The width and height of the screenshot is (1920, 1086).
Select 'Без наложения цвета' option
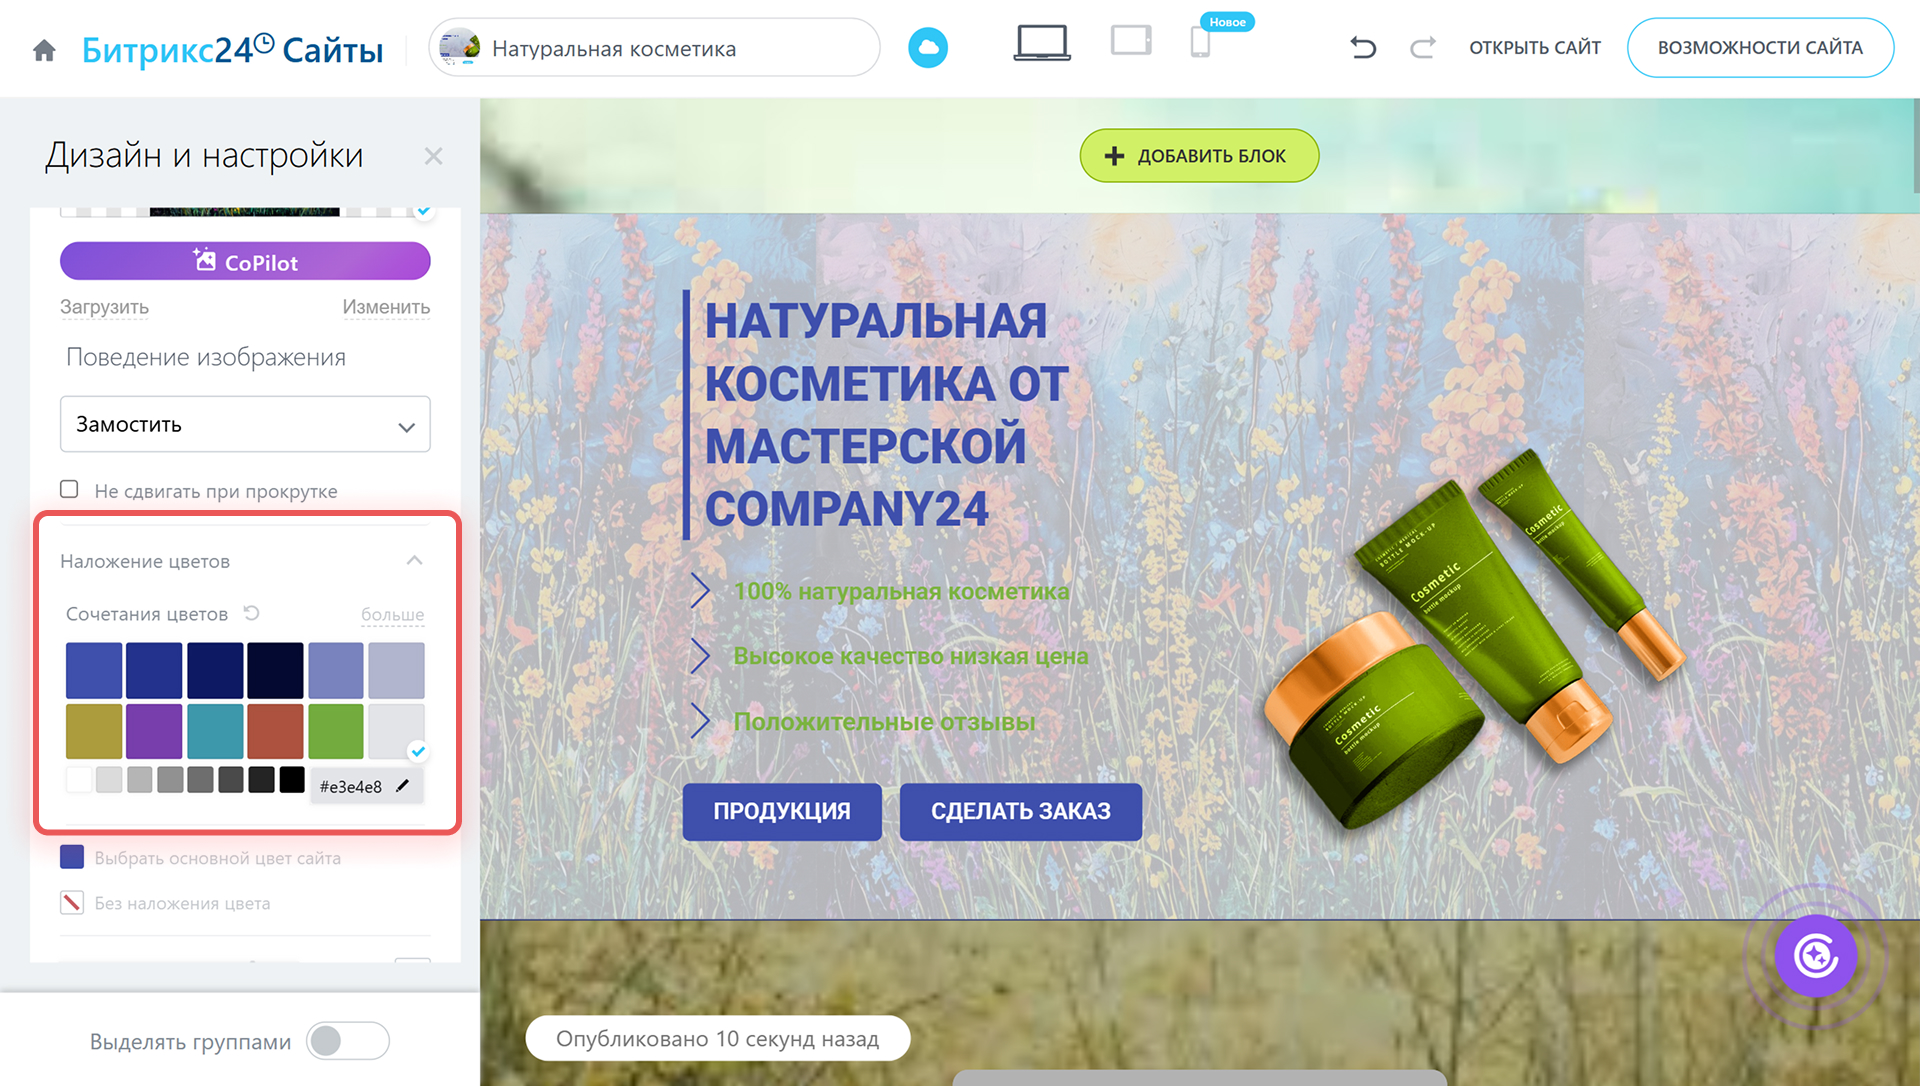pyautogui.click(x=72, y=903)
